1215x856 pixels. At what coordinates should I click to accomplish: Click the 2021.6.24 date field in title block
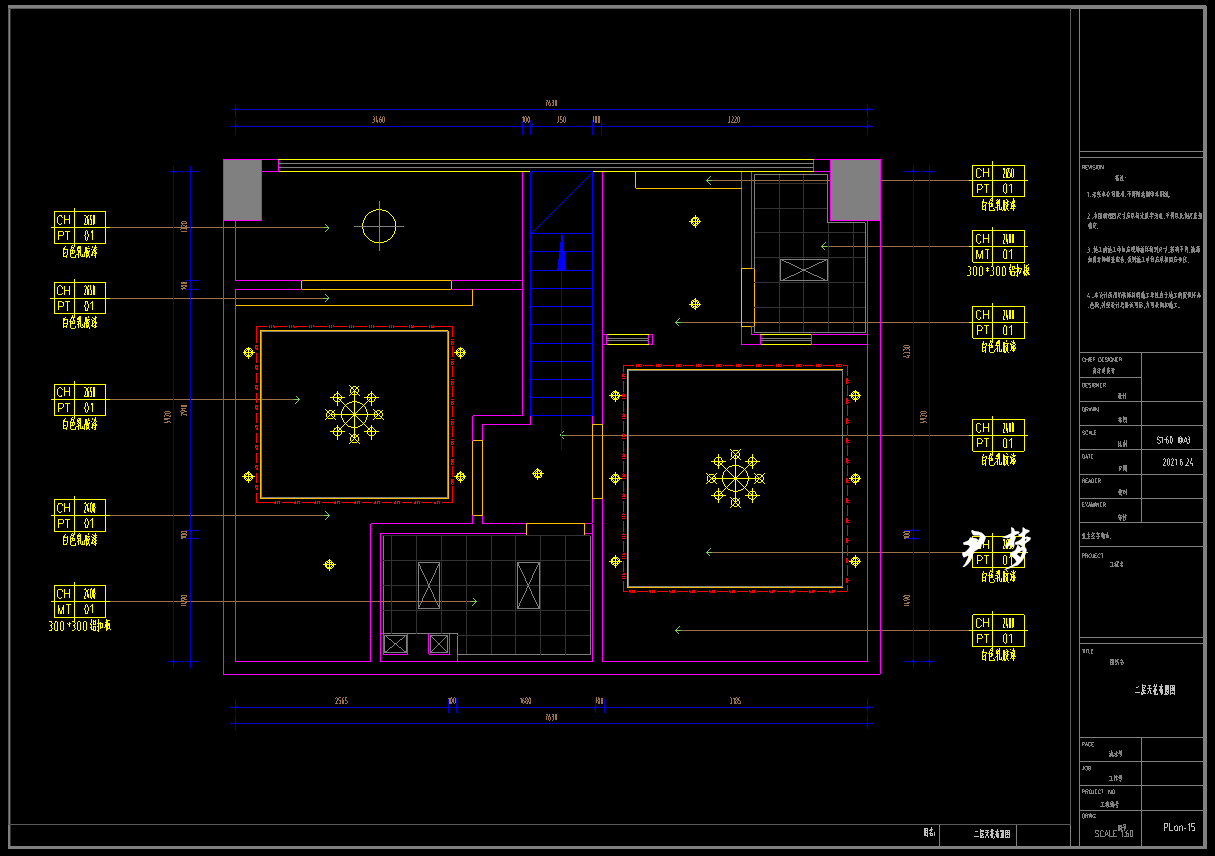1177,463
